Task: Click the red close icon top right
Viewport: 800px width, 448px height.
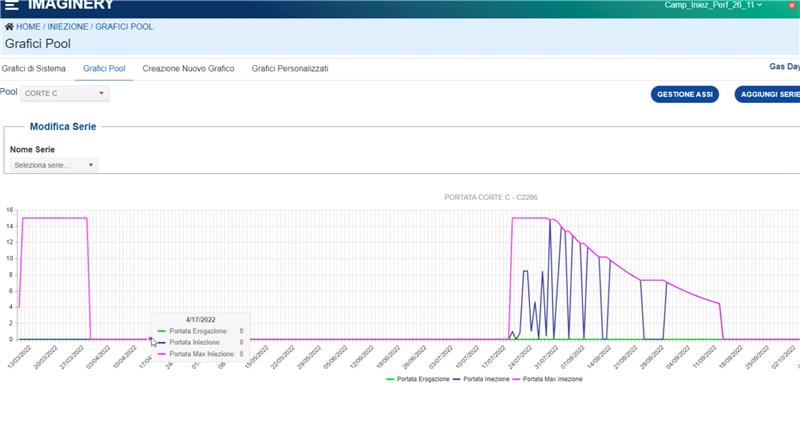Action: click(792, 5)
